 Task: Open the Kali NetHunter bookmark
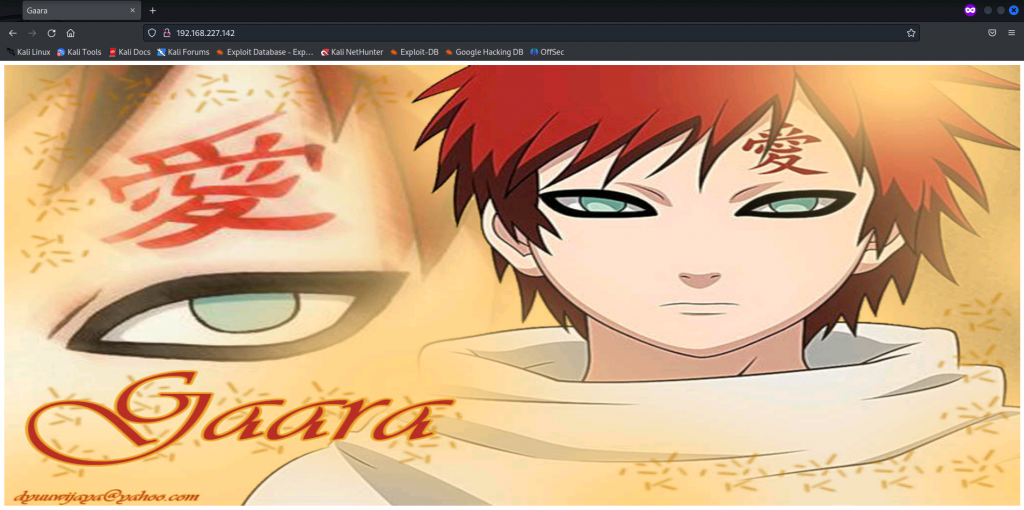tap(351, 52)
